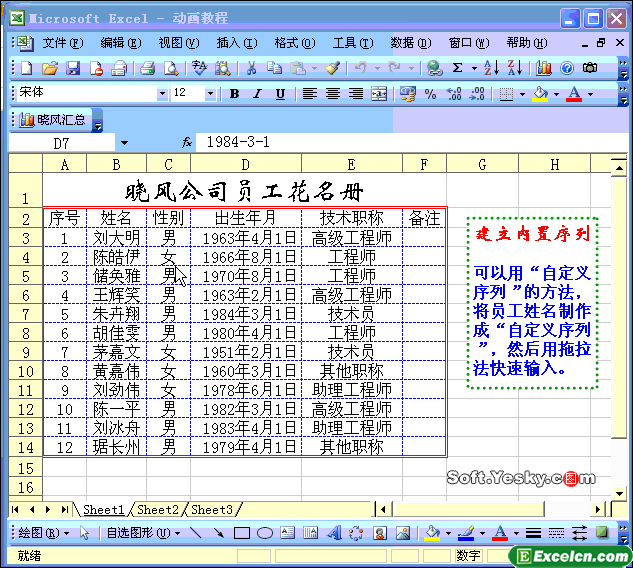
Task: Apply red font color in formatting toolbar
Action: [x=574, y=94]
